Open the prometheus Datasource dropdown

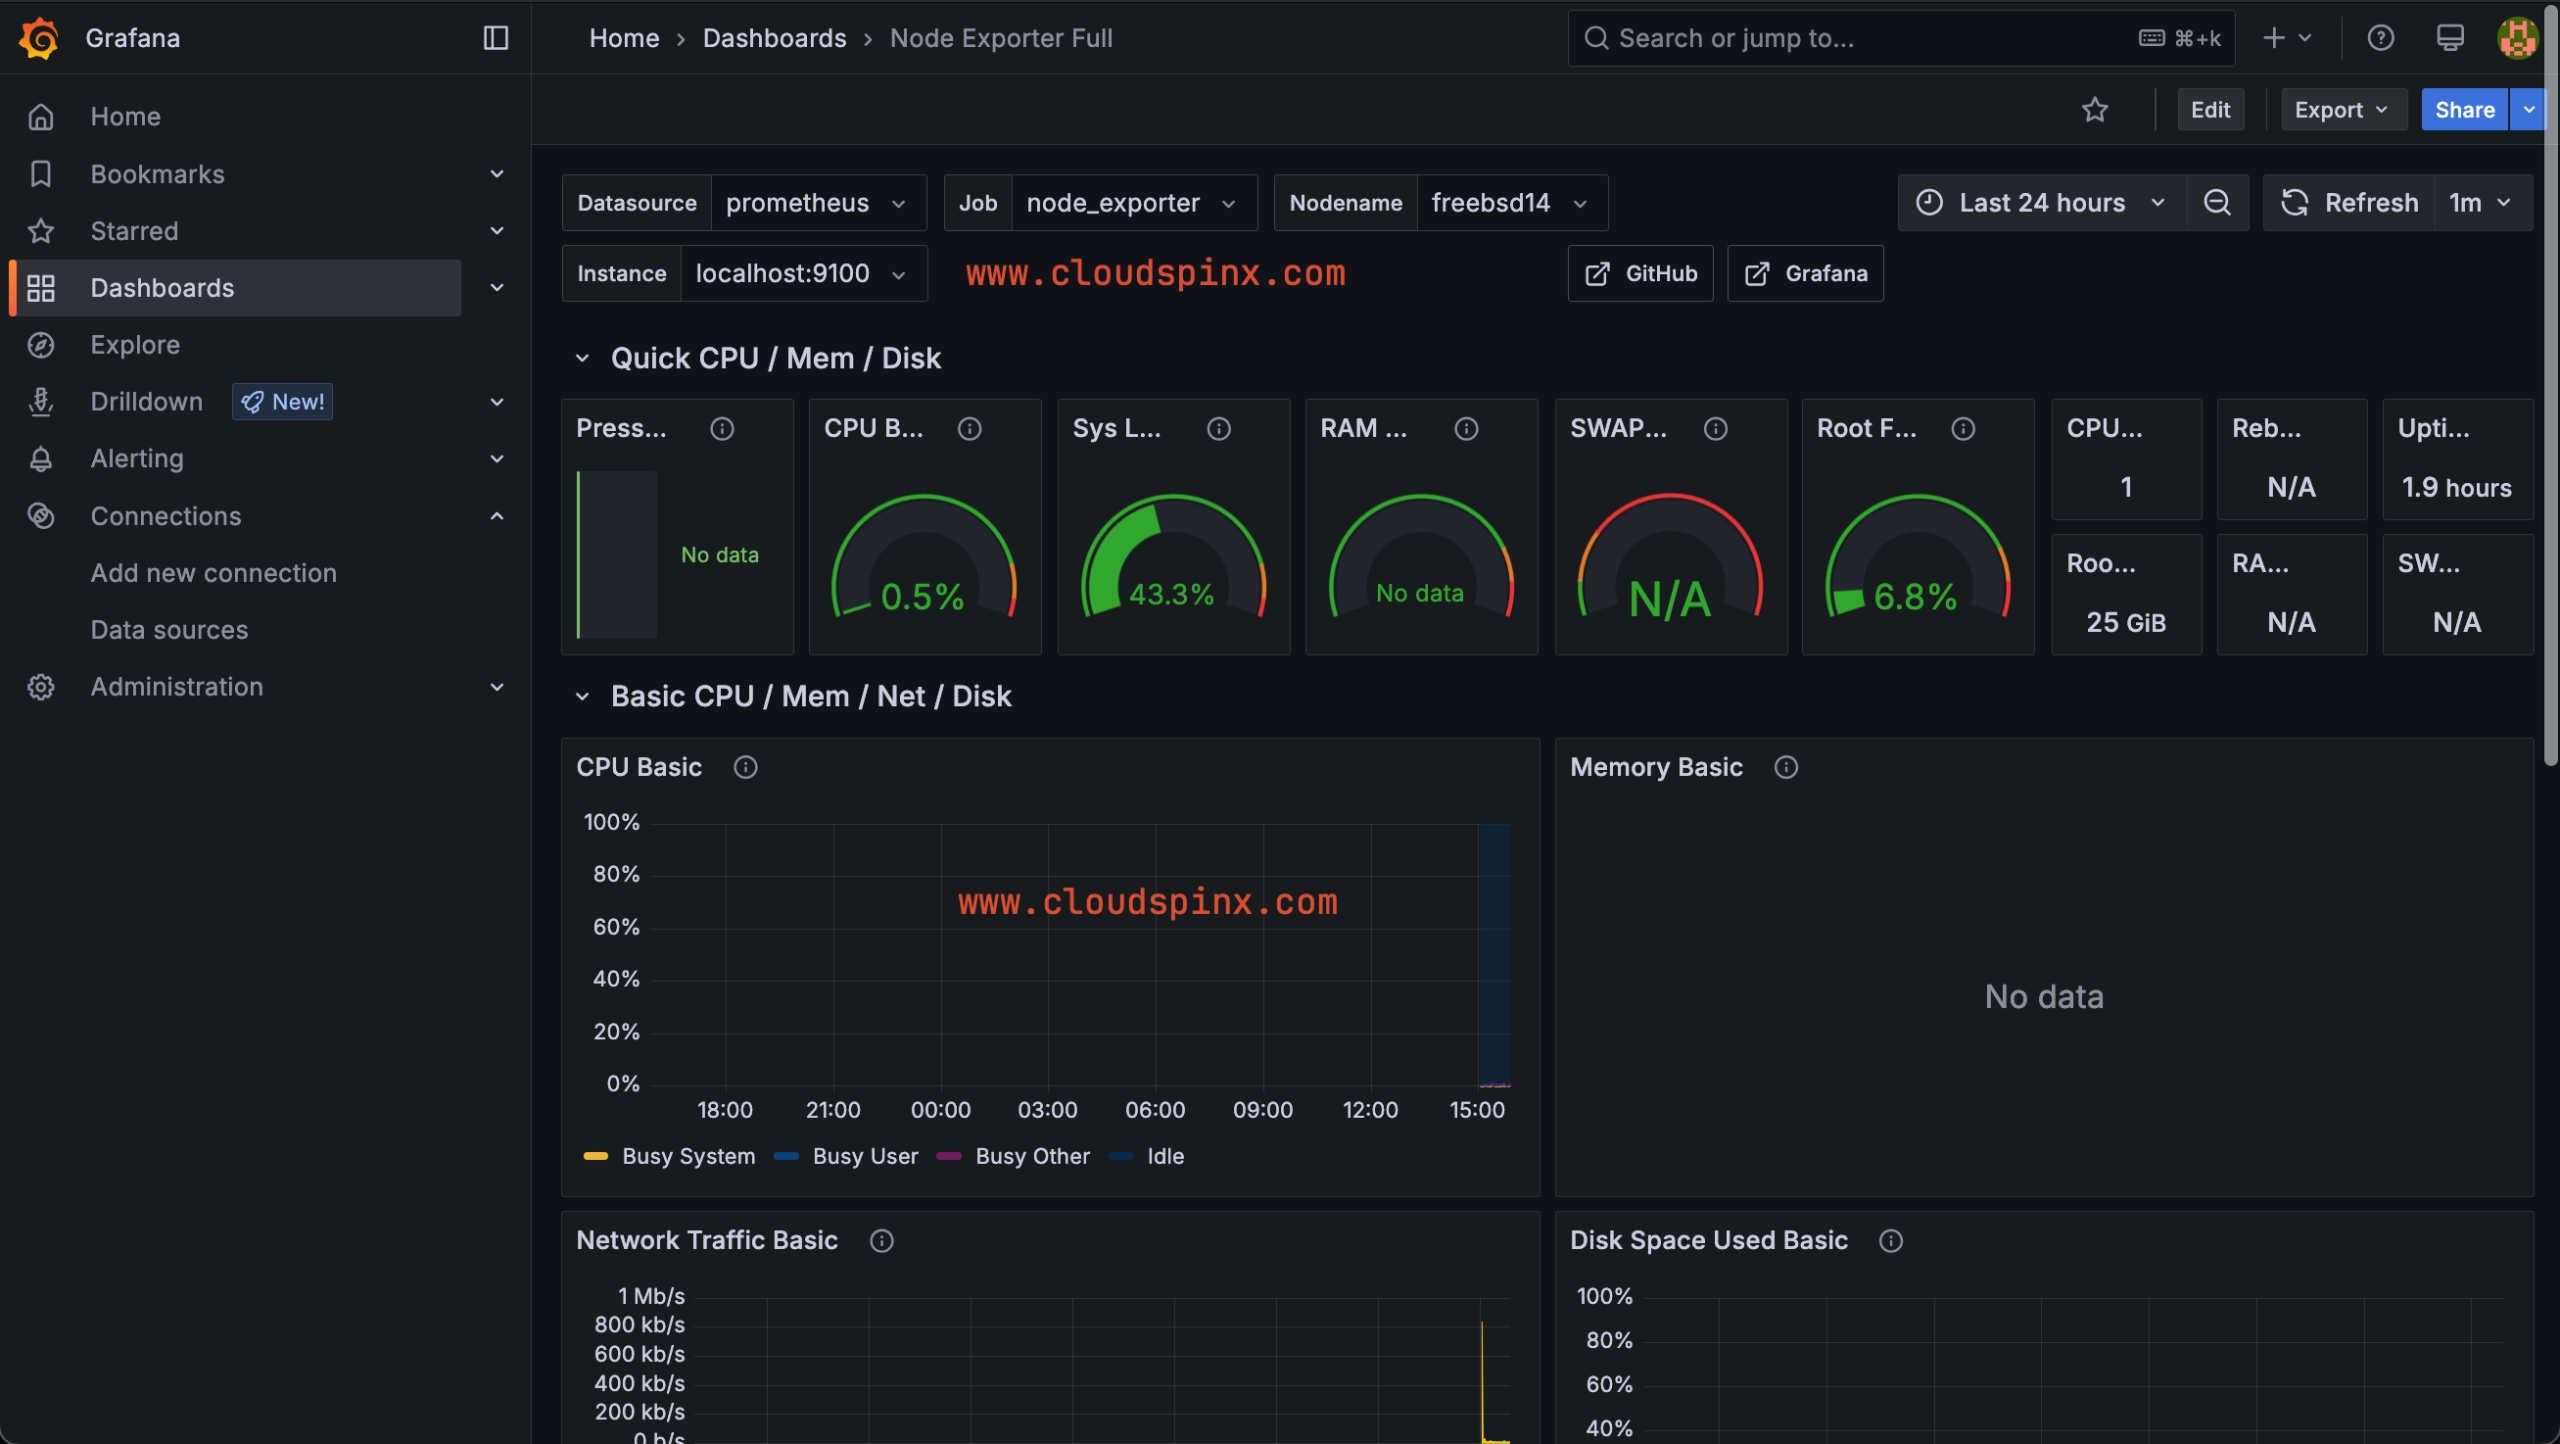(819, 202)
